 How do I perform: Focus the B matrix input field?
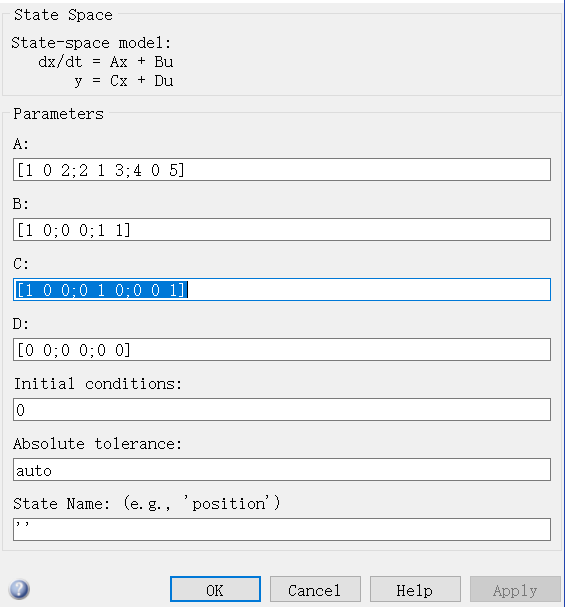click(x=282, y=230)
